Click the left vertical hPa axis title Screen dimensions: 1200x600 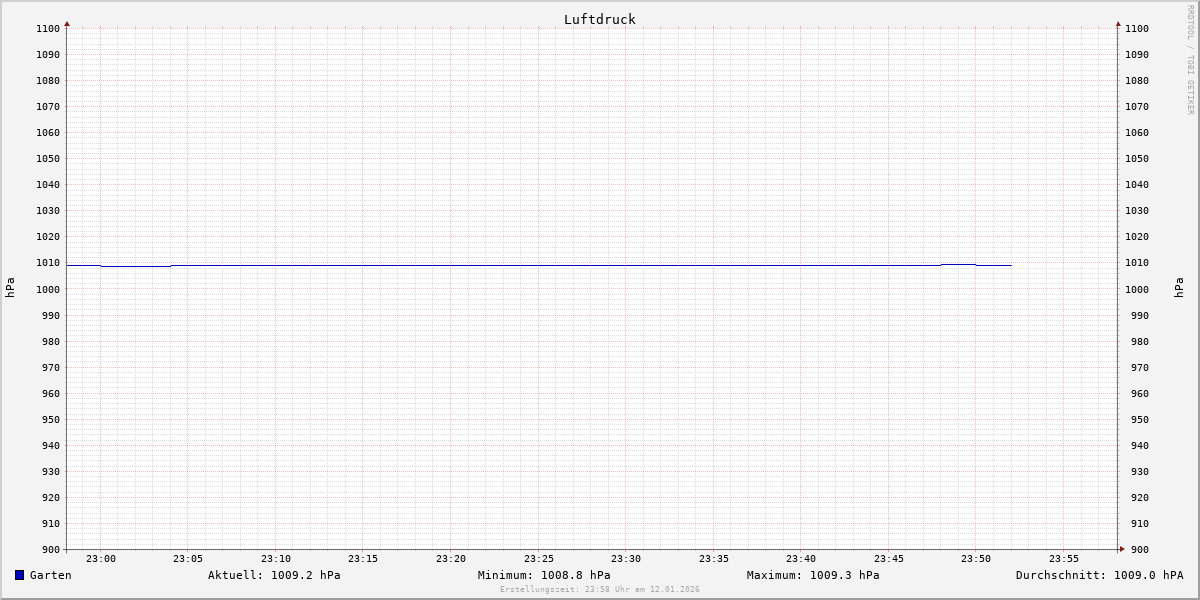[x=10, y=288]
